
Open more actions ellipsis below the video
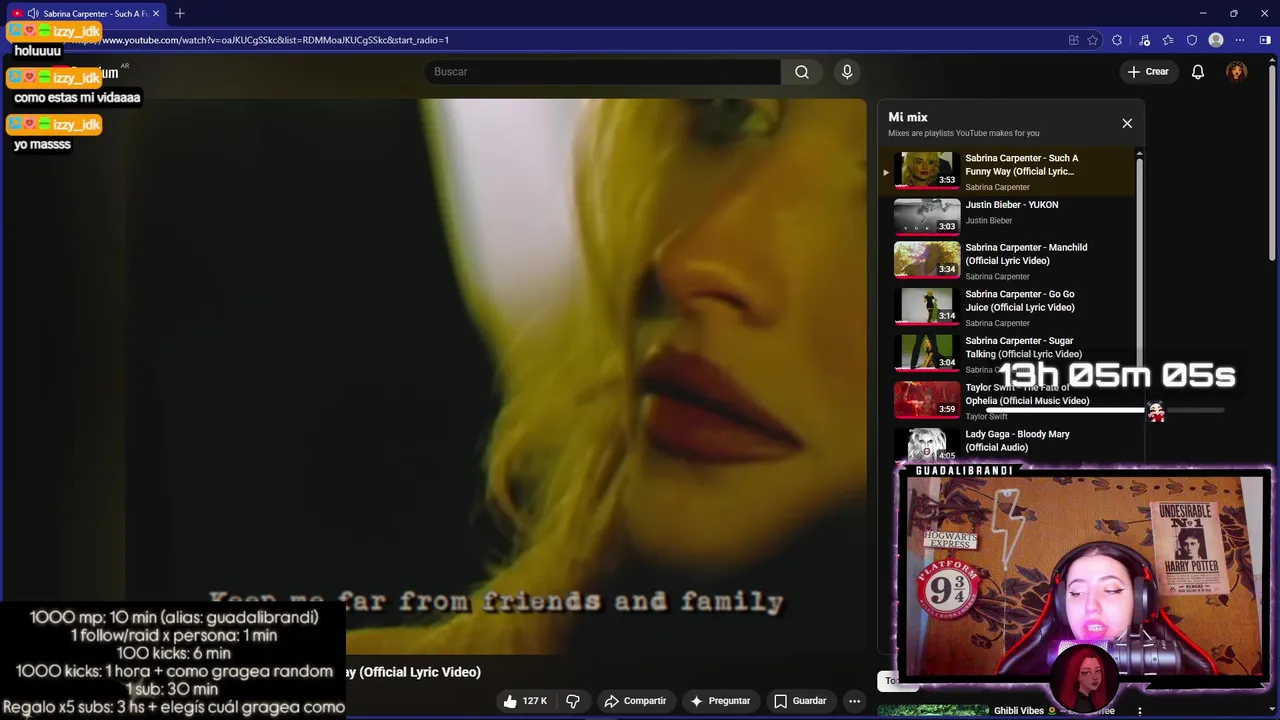[854, 701]
